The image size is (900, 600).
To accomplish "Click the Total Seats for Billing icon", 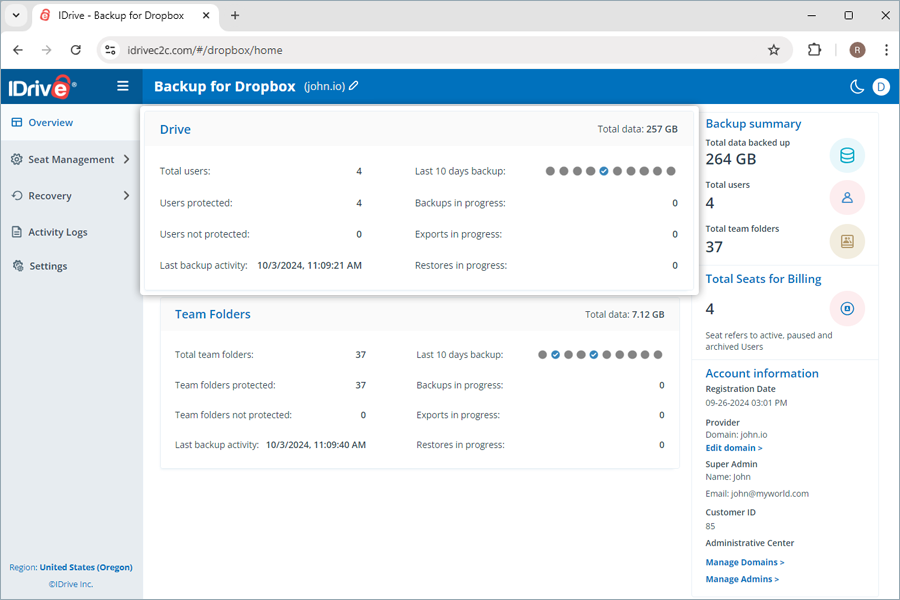I will click(847, 308).
